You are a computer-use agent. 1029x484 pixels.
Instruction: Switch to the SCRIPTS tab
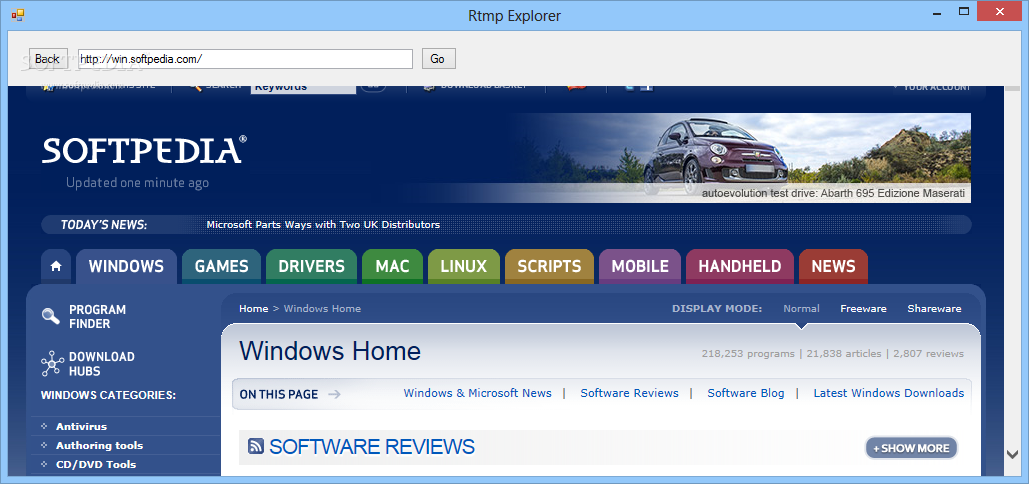pos(549,266)
